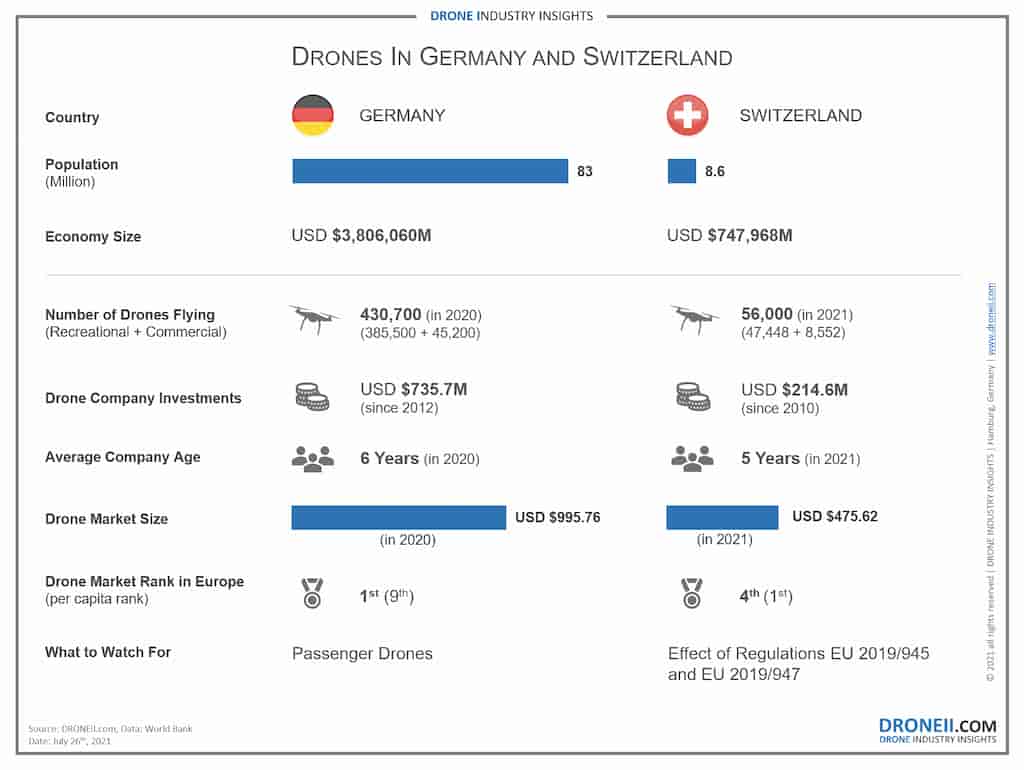Image resolution: width=1024 pixels, height=770 pixels.
Task: Click the medal icon beside 1st (9th)
Action: pos(312,593)
